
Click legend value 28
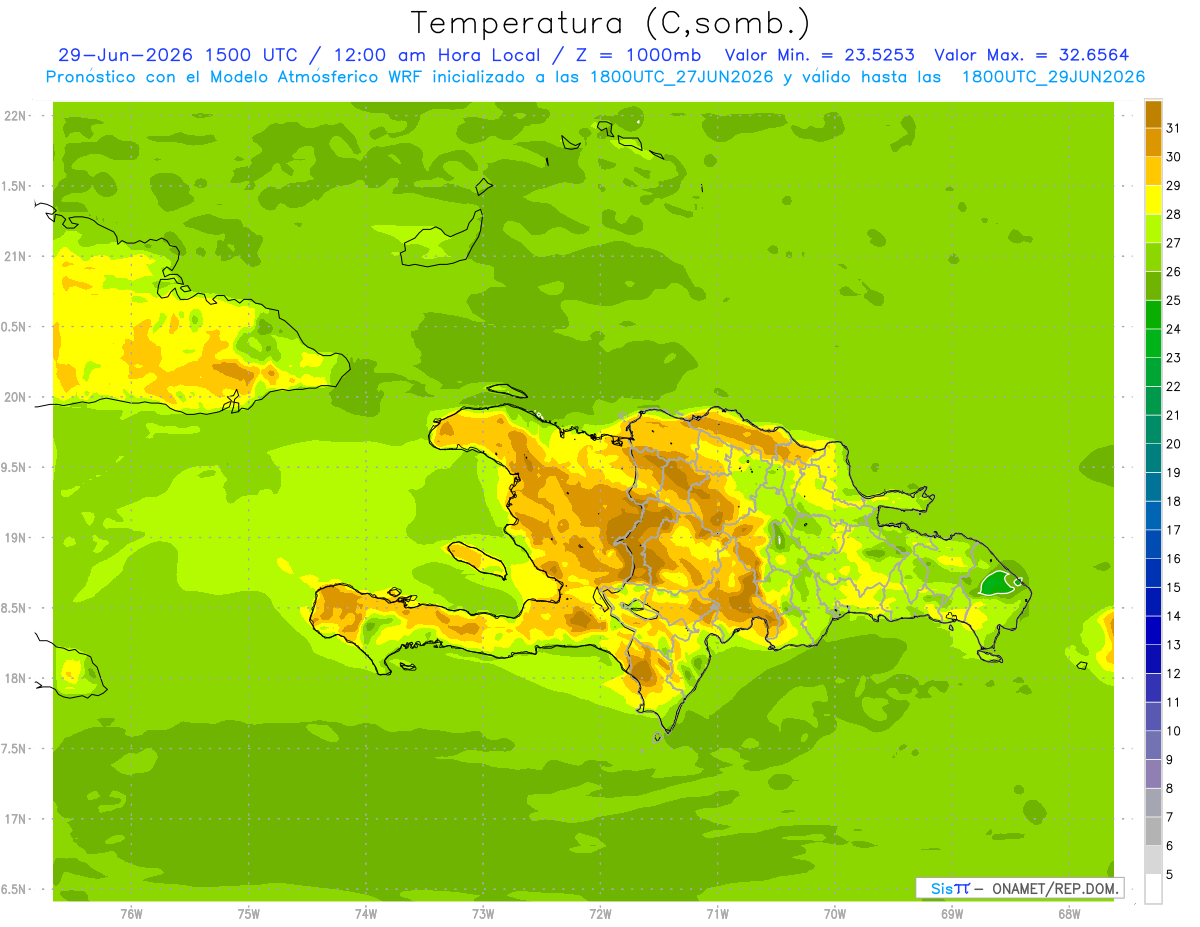pos(1174,214)
